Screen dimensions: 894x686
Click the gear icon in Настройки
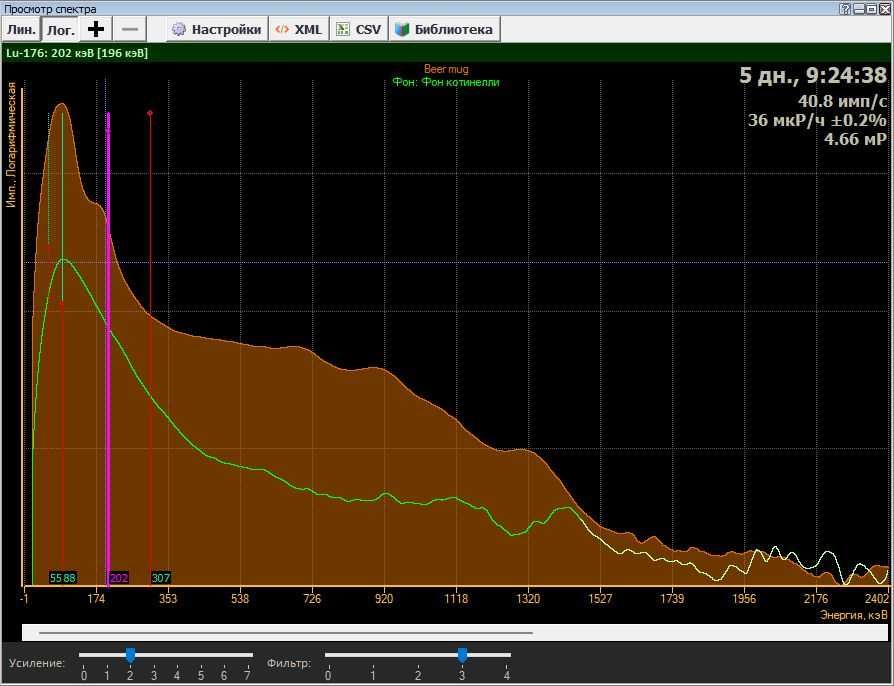click(x=179, y=30)
